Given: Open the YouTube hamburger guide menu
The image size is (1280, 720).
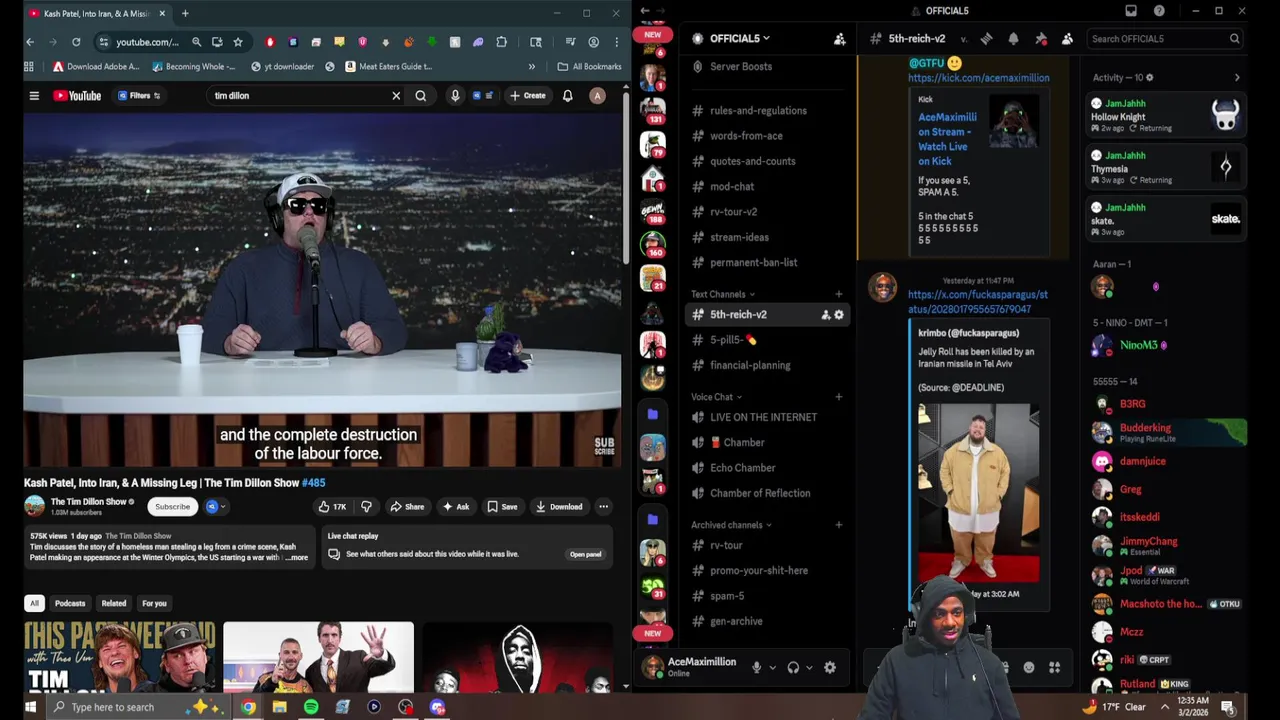Looking at the screenshot, I should (x=34, y=96).
